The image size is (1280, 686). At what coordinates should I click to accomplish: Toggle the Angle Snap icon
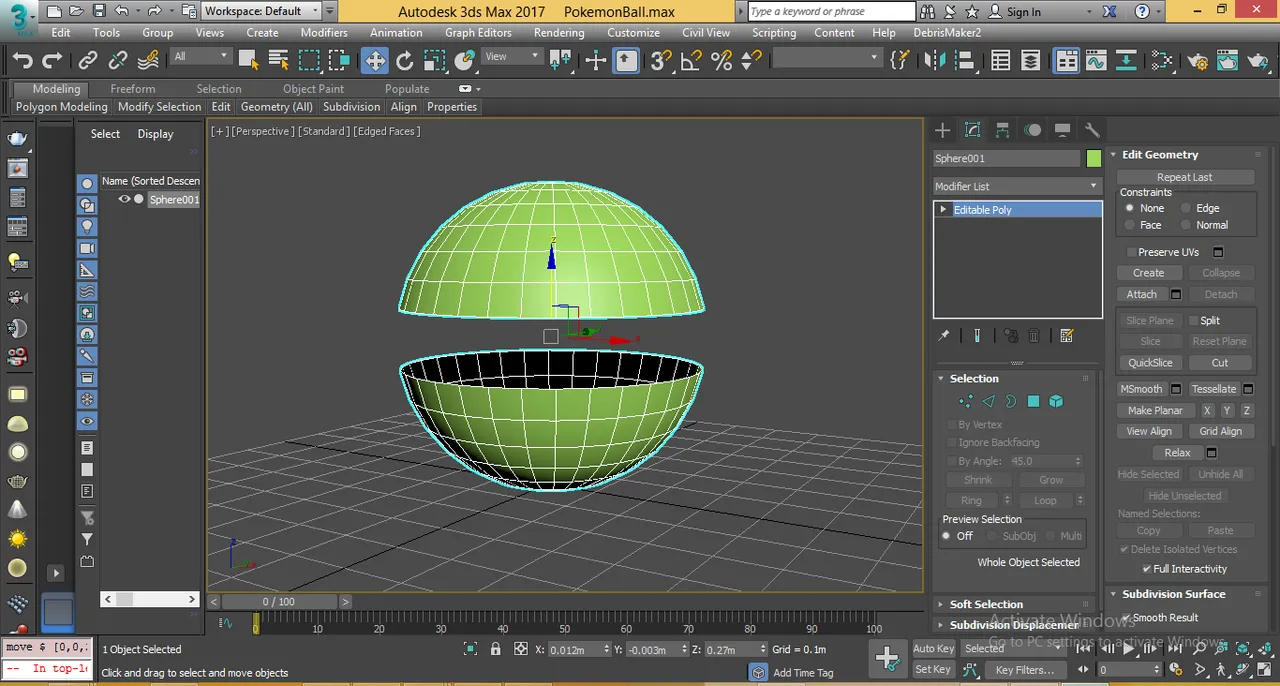691,61
